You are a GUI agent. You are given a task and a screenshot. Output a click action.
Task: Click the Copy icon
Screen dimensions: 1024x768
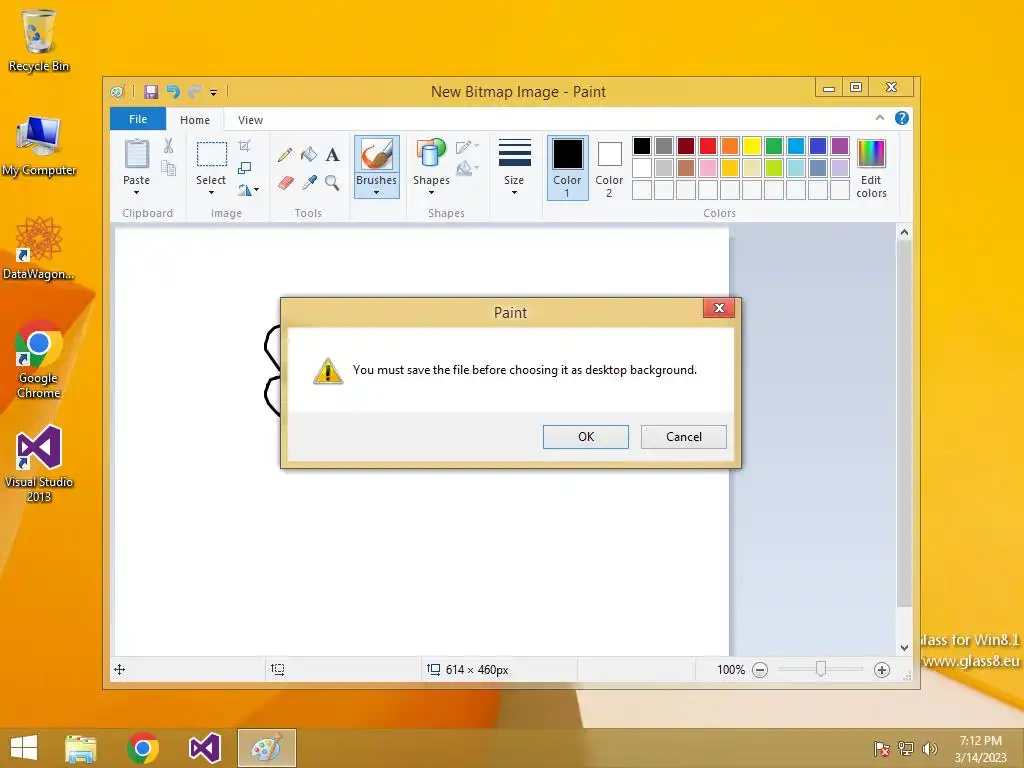coord(168,168)
